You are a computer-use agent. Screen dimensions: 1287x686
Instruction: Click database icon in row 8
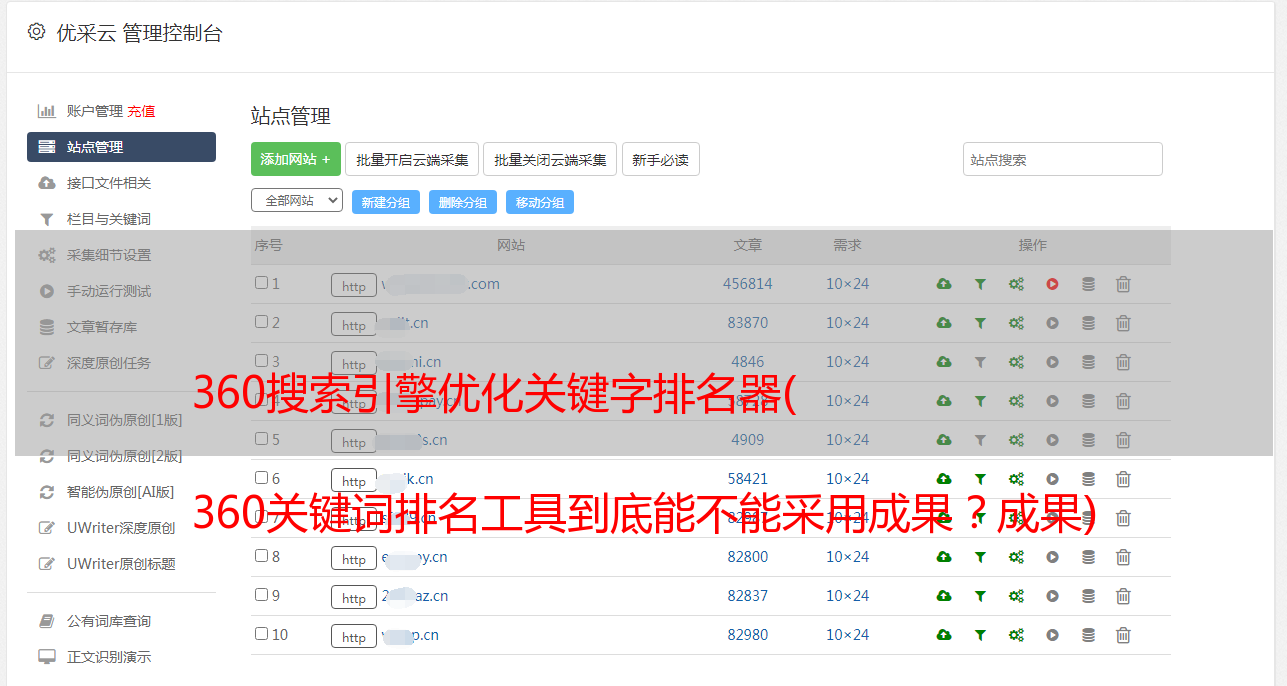[x=1088, y=557]
